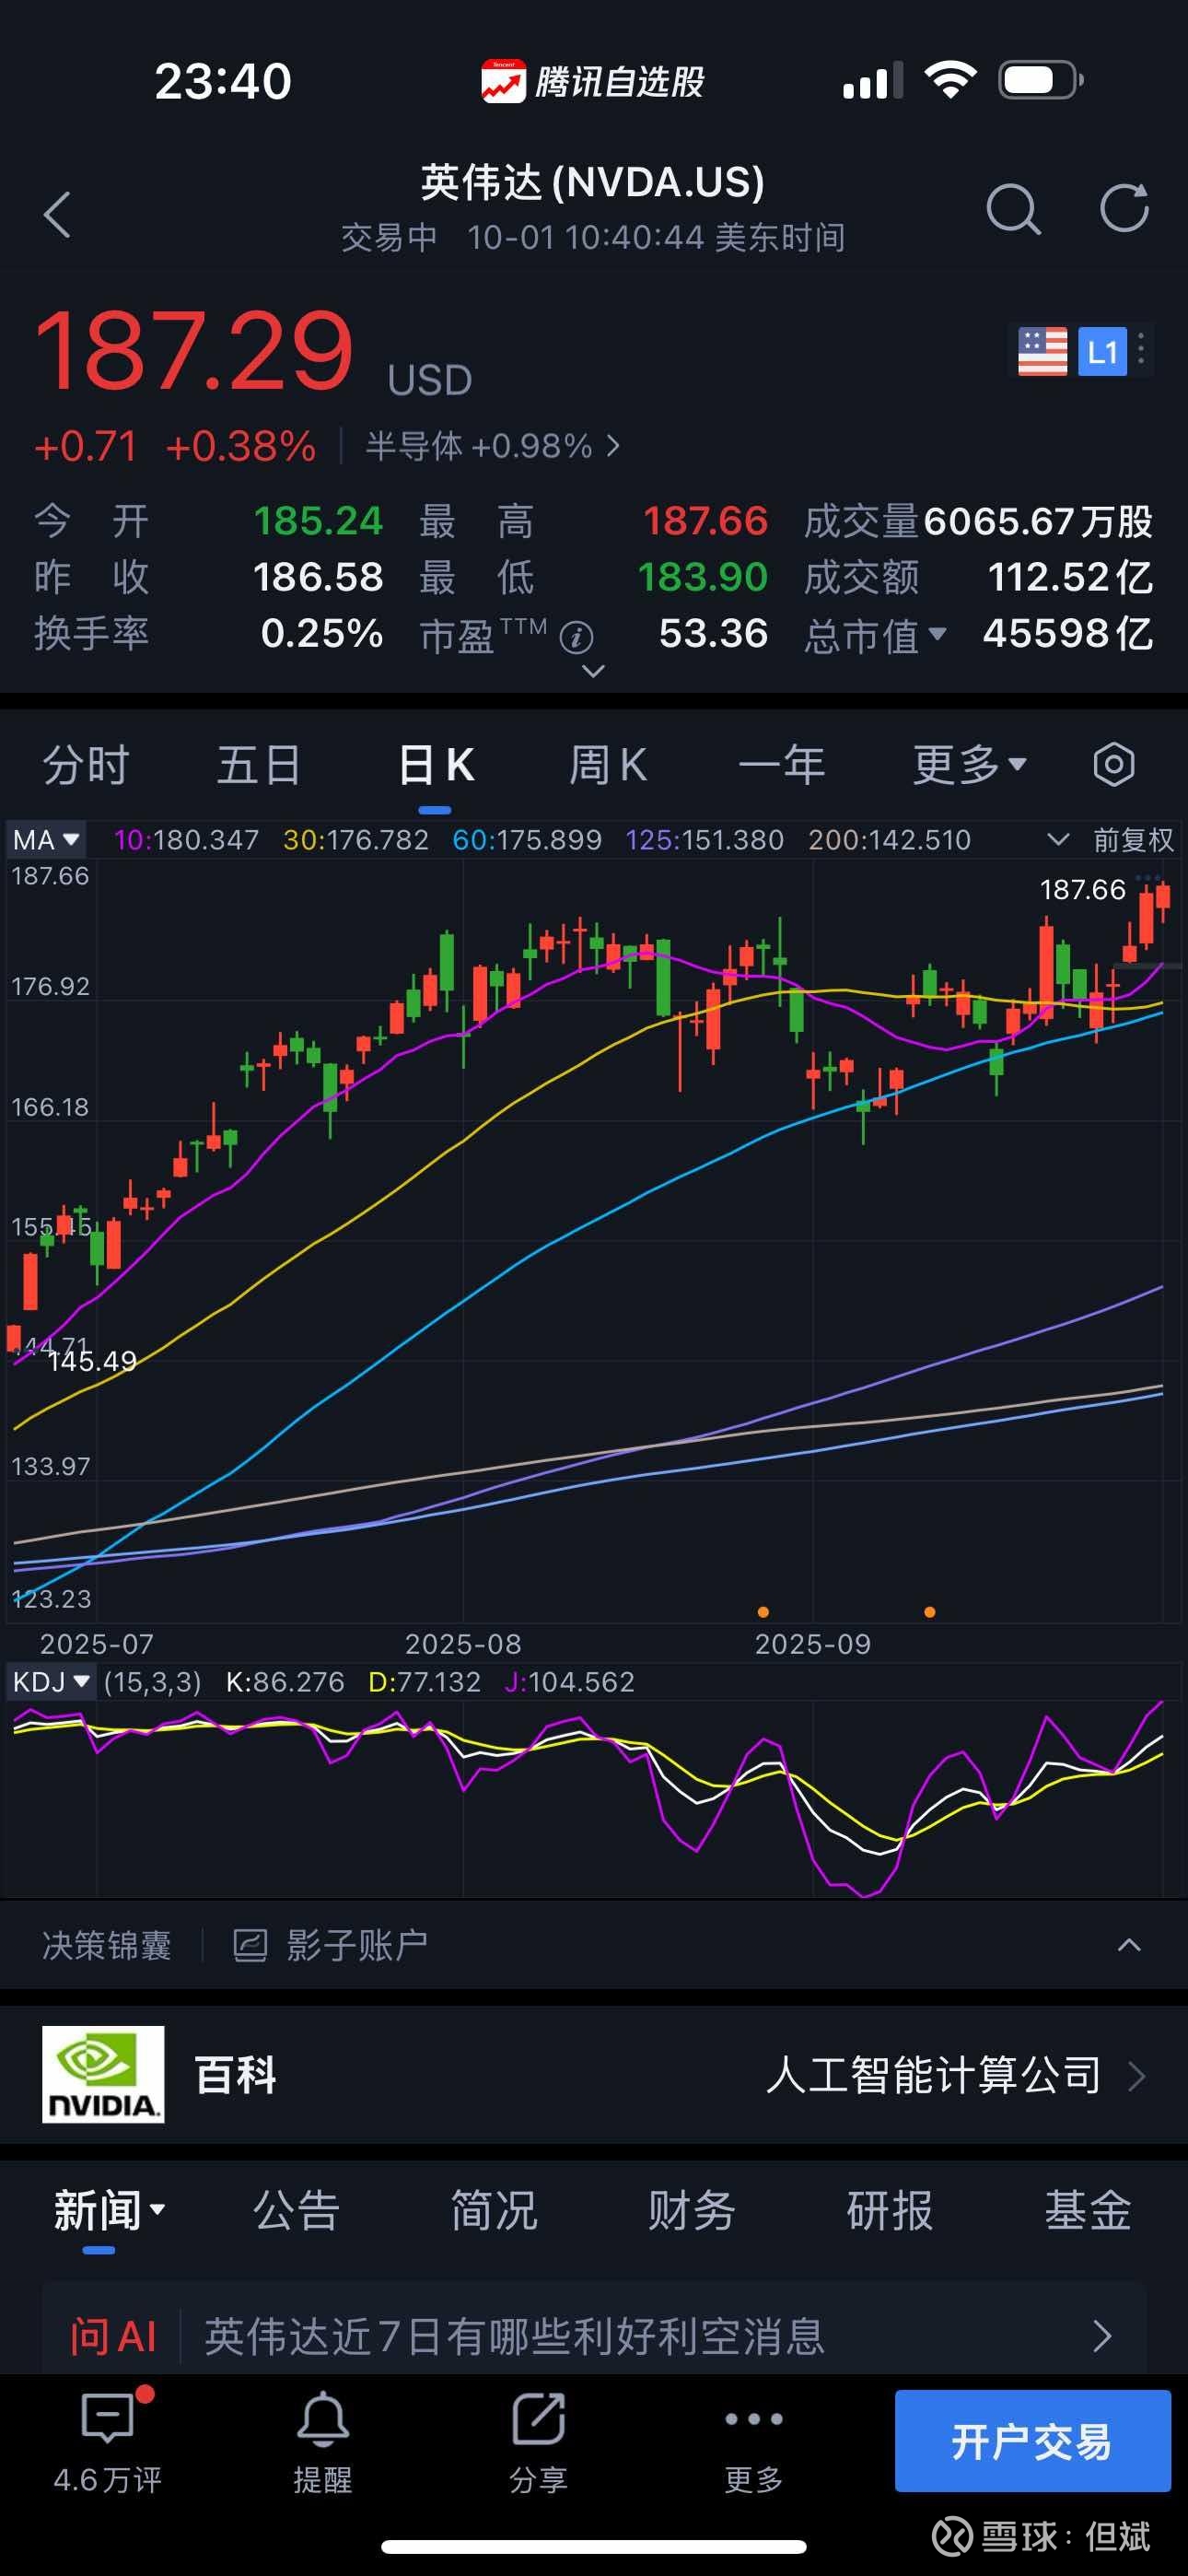Open chart settings hexagon icon

(x=1113, y=765)
